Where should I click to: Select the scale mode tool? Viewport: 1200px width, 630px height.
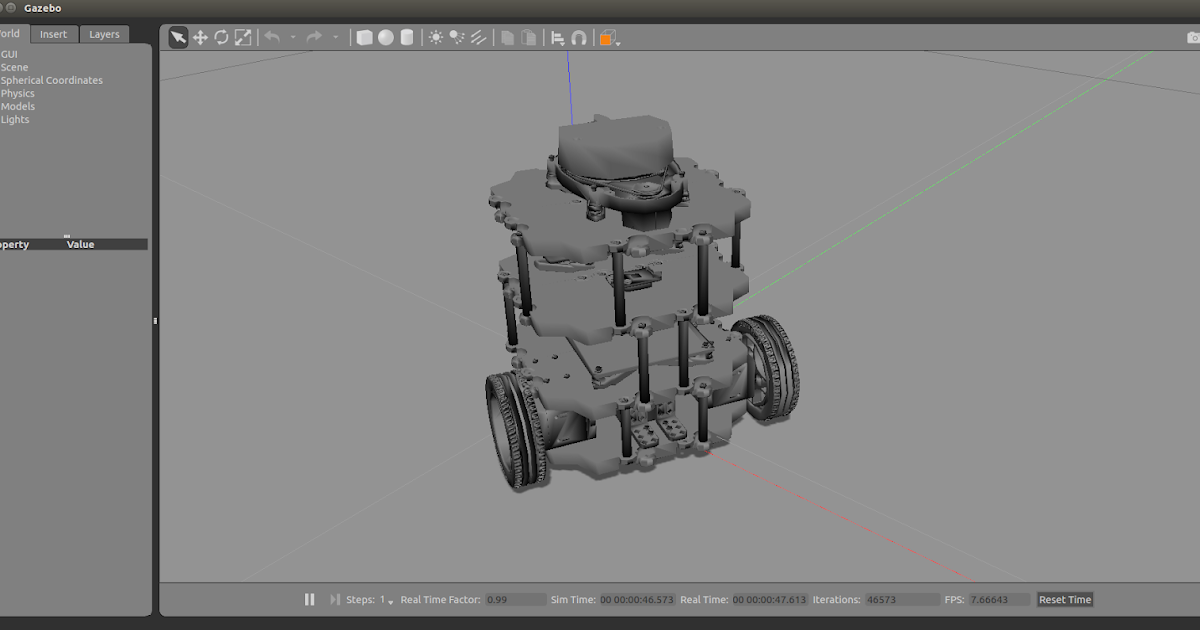243,37
